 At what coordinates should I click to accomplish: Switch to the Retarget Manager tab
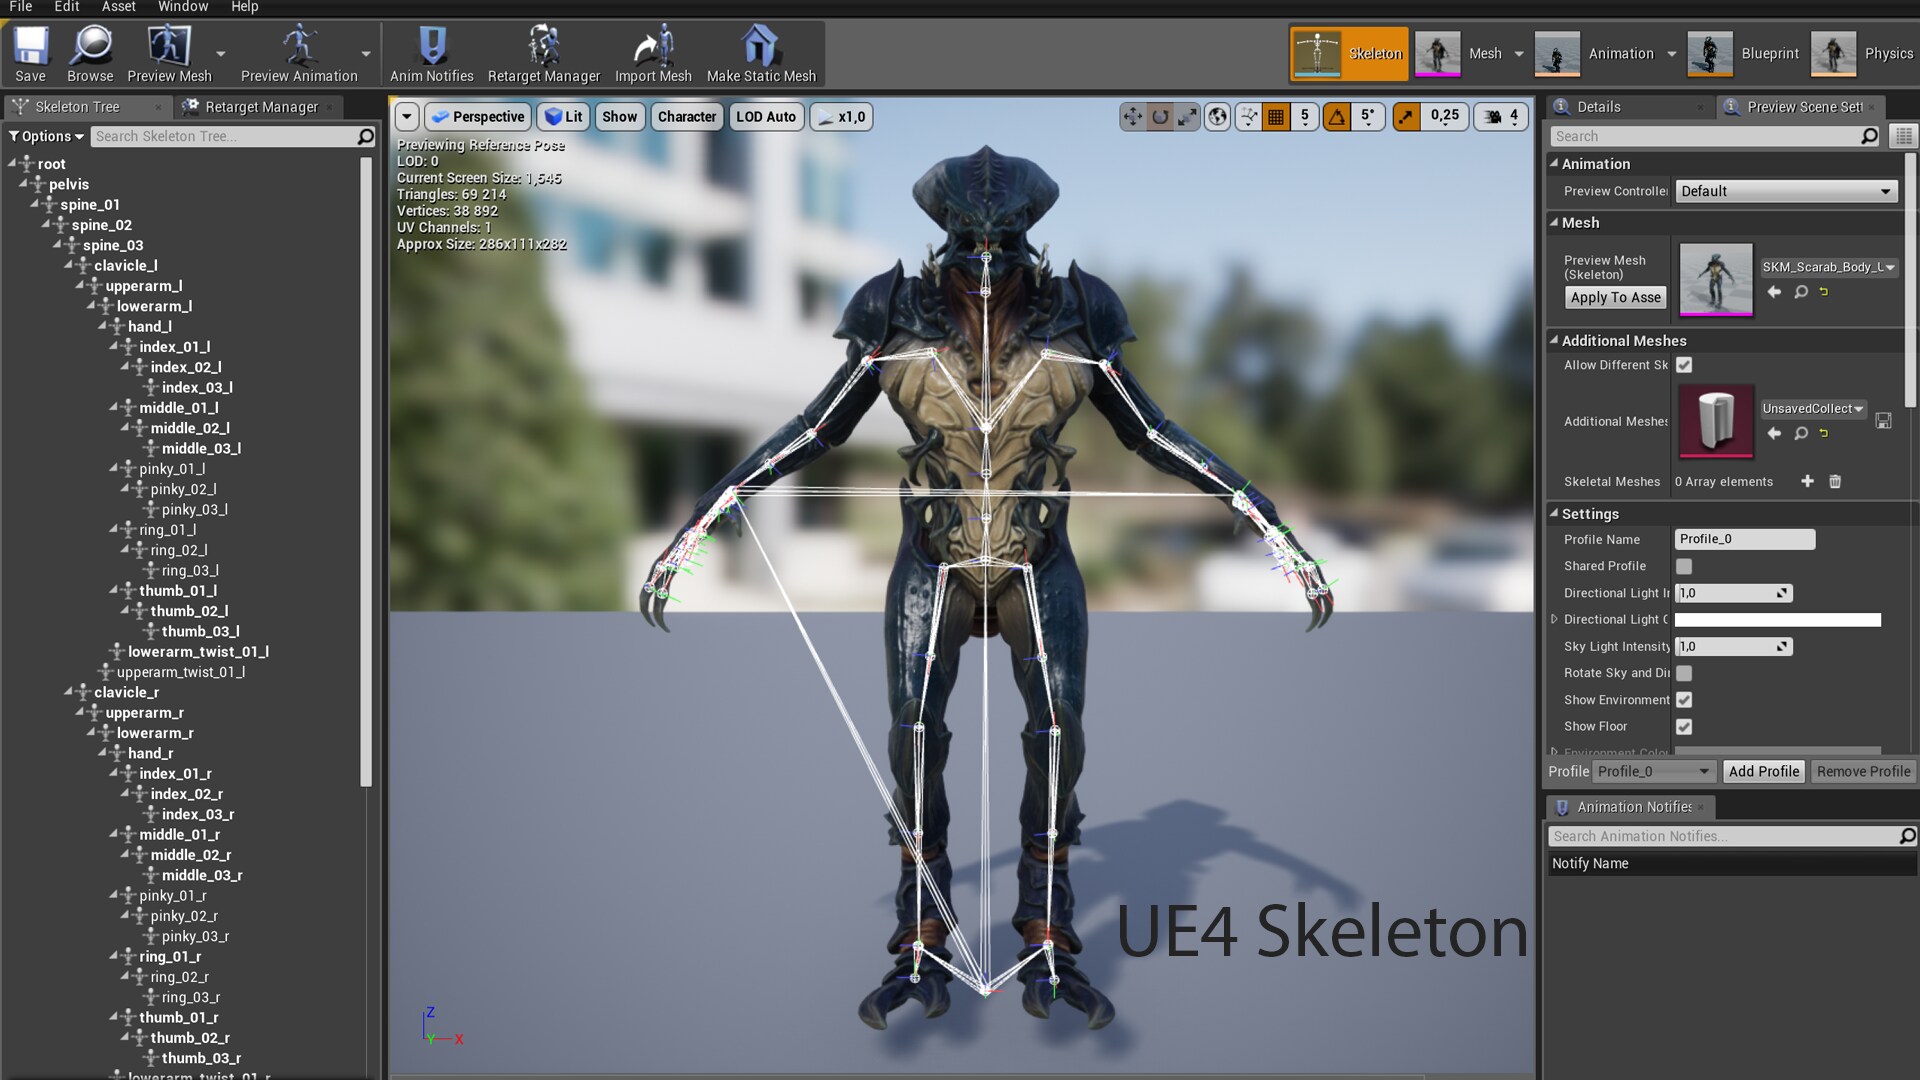click(x=261, y=107)
